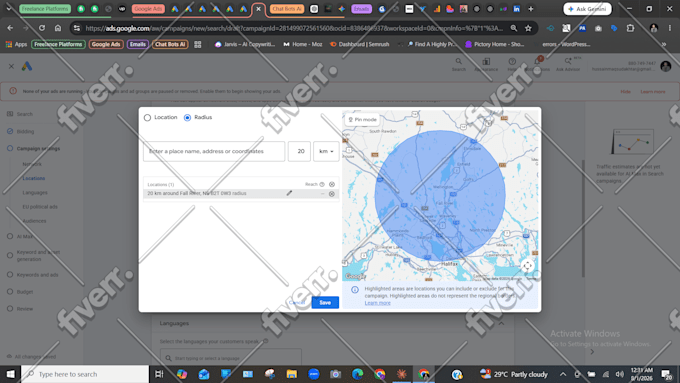680x383 pixels.
Task: Click the Google Ads logo
Action: (27, 66)
